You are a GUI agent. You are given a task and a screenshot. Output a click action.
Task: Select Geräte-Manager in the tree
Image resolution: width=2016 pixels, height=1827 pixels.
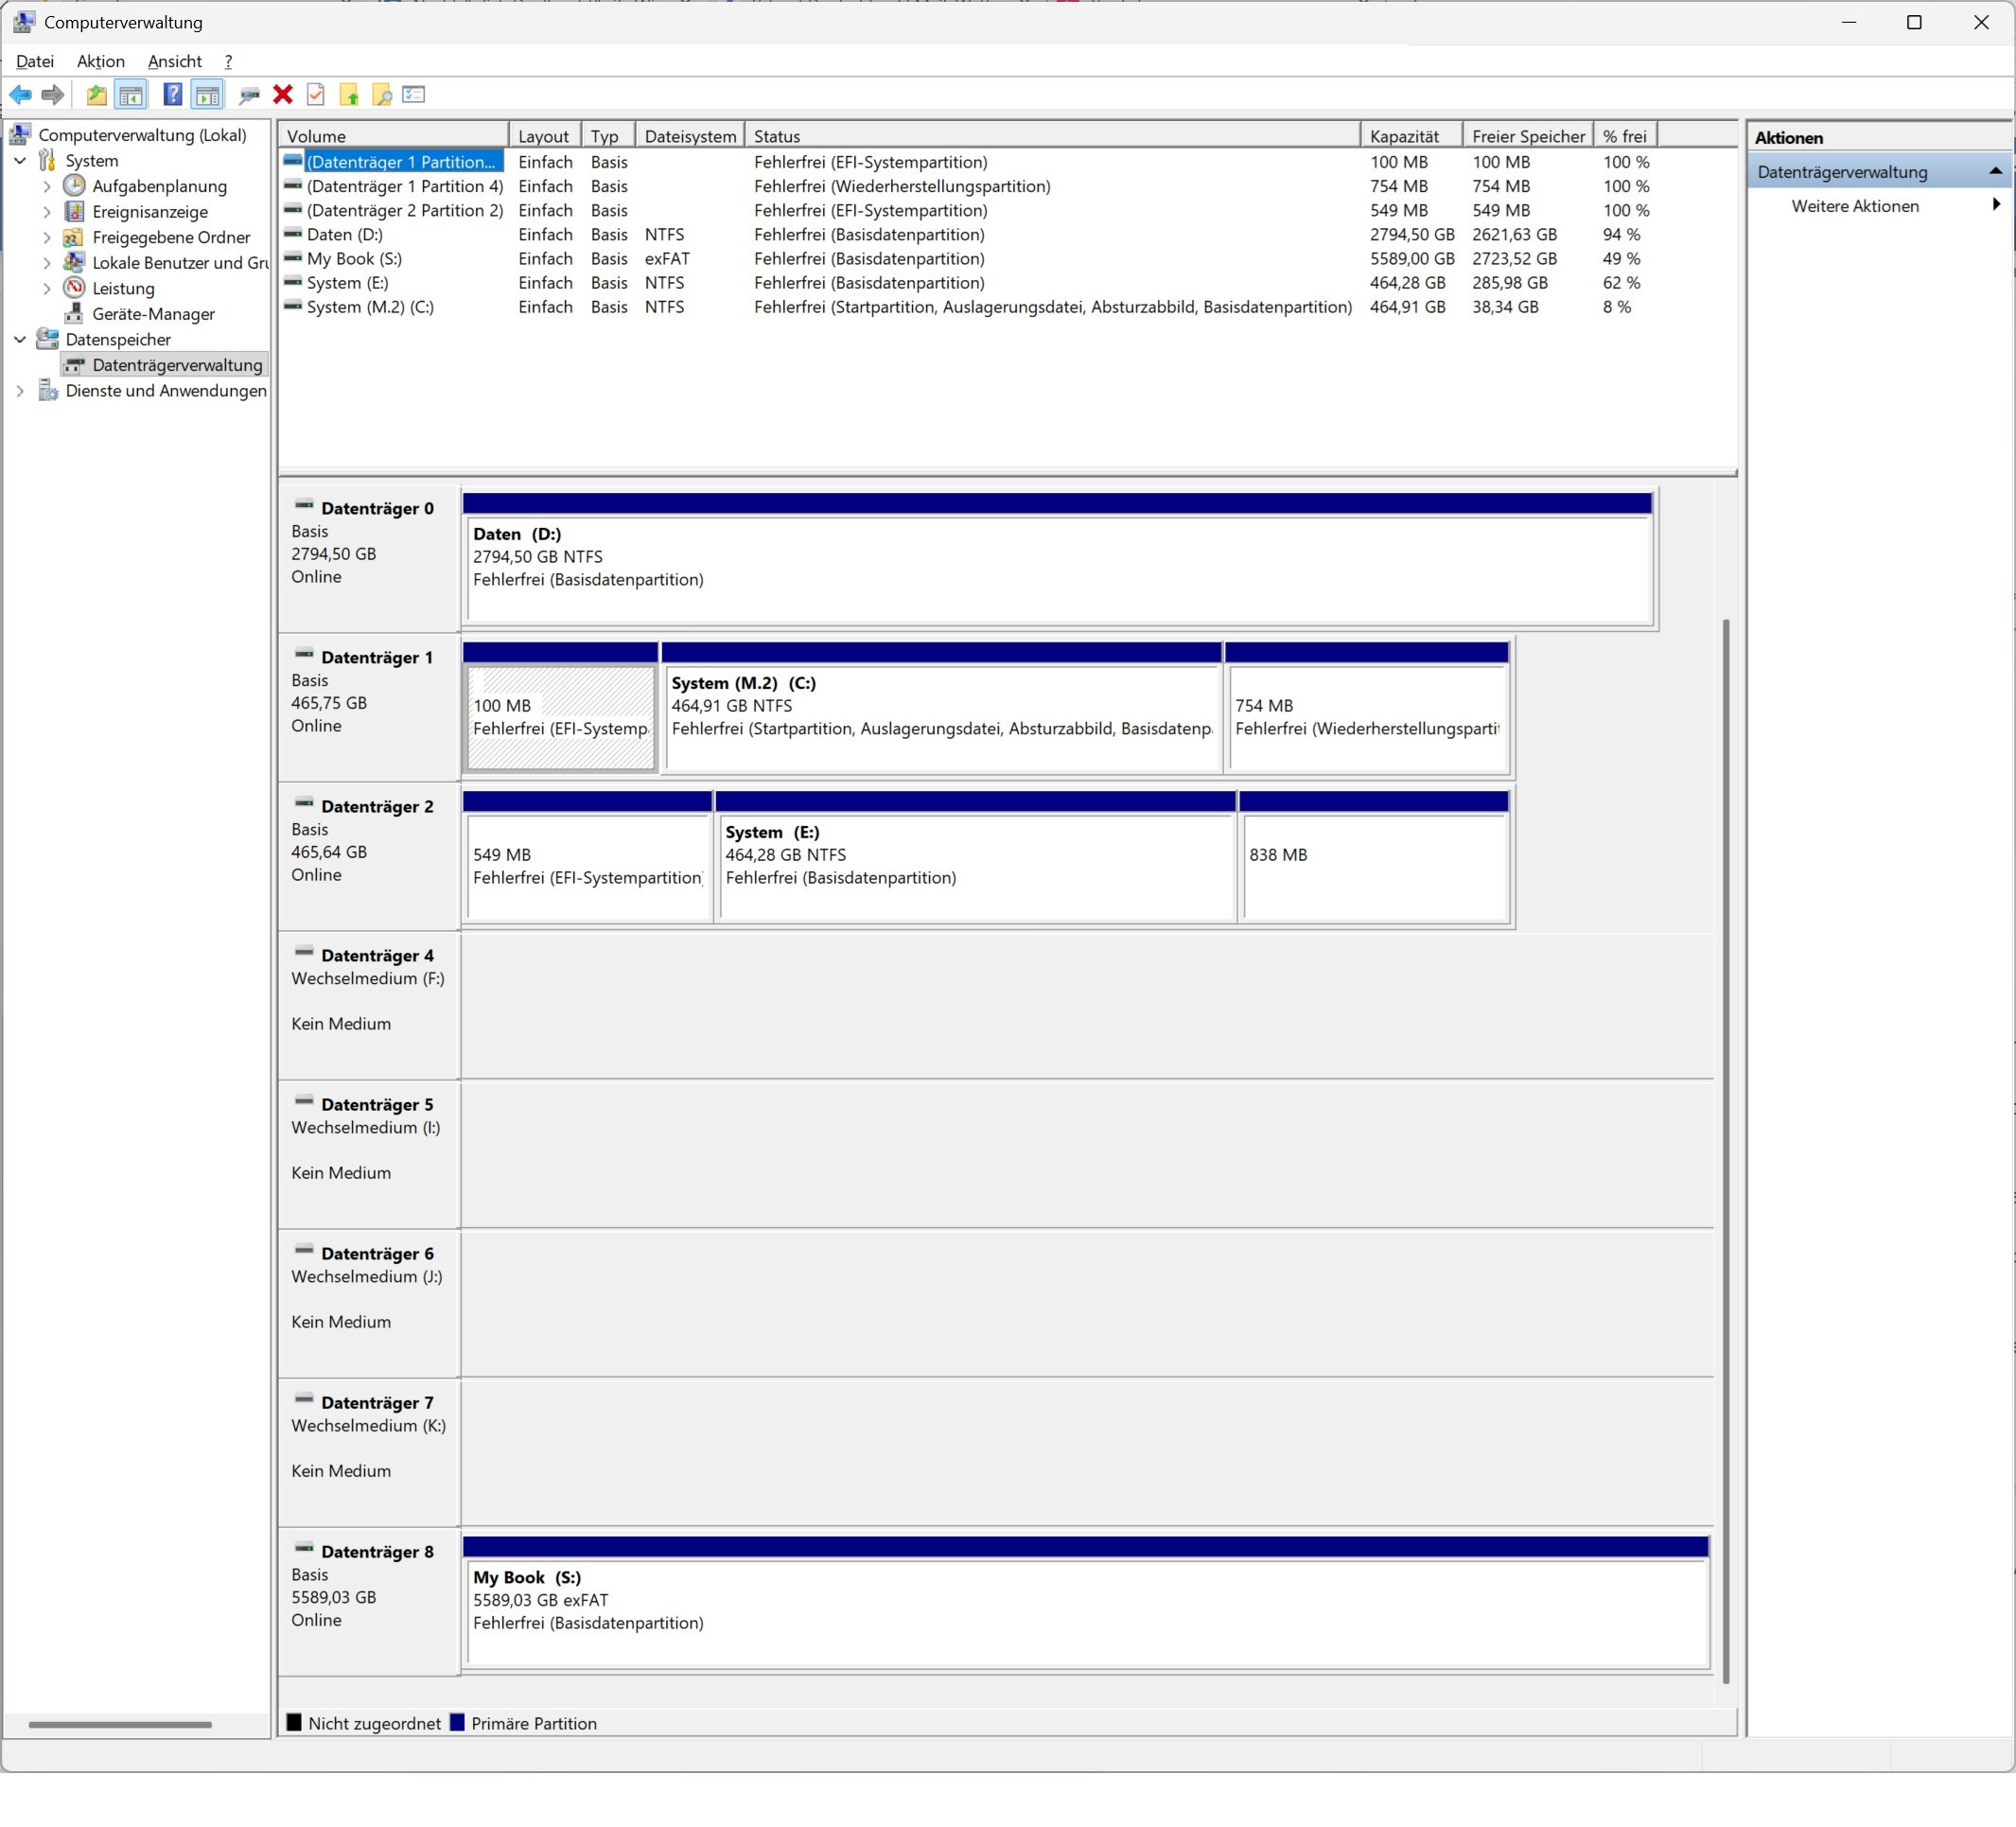click(153, 314)
